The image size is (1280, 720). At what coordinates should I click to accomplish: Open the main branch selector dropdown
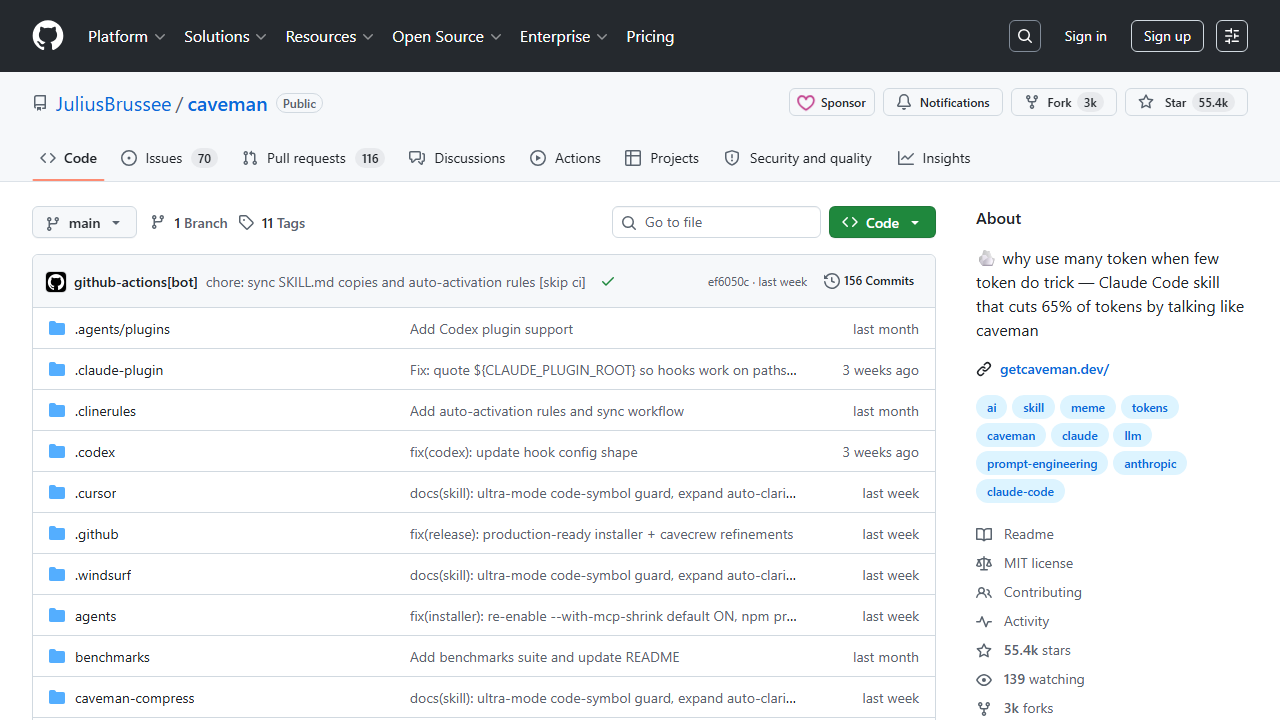point(84,223)
